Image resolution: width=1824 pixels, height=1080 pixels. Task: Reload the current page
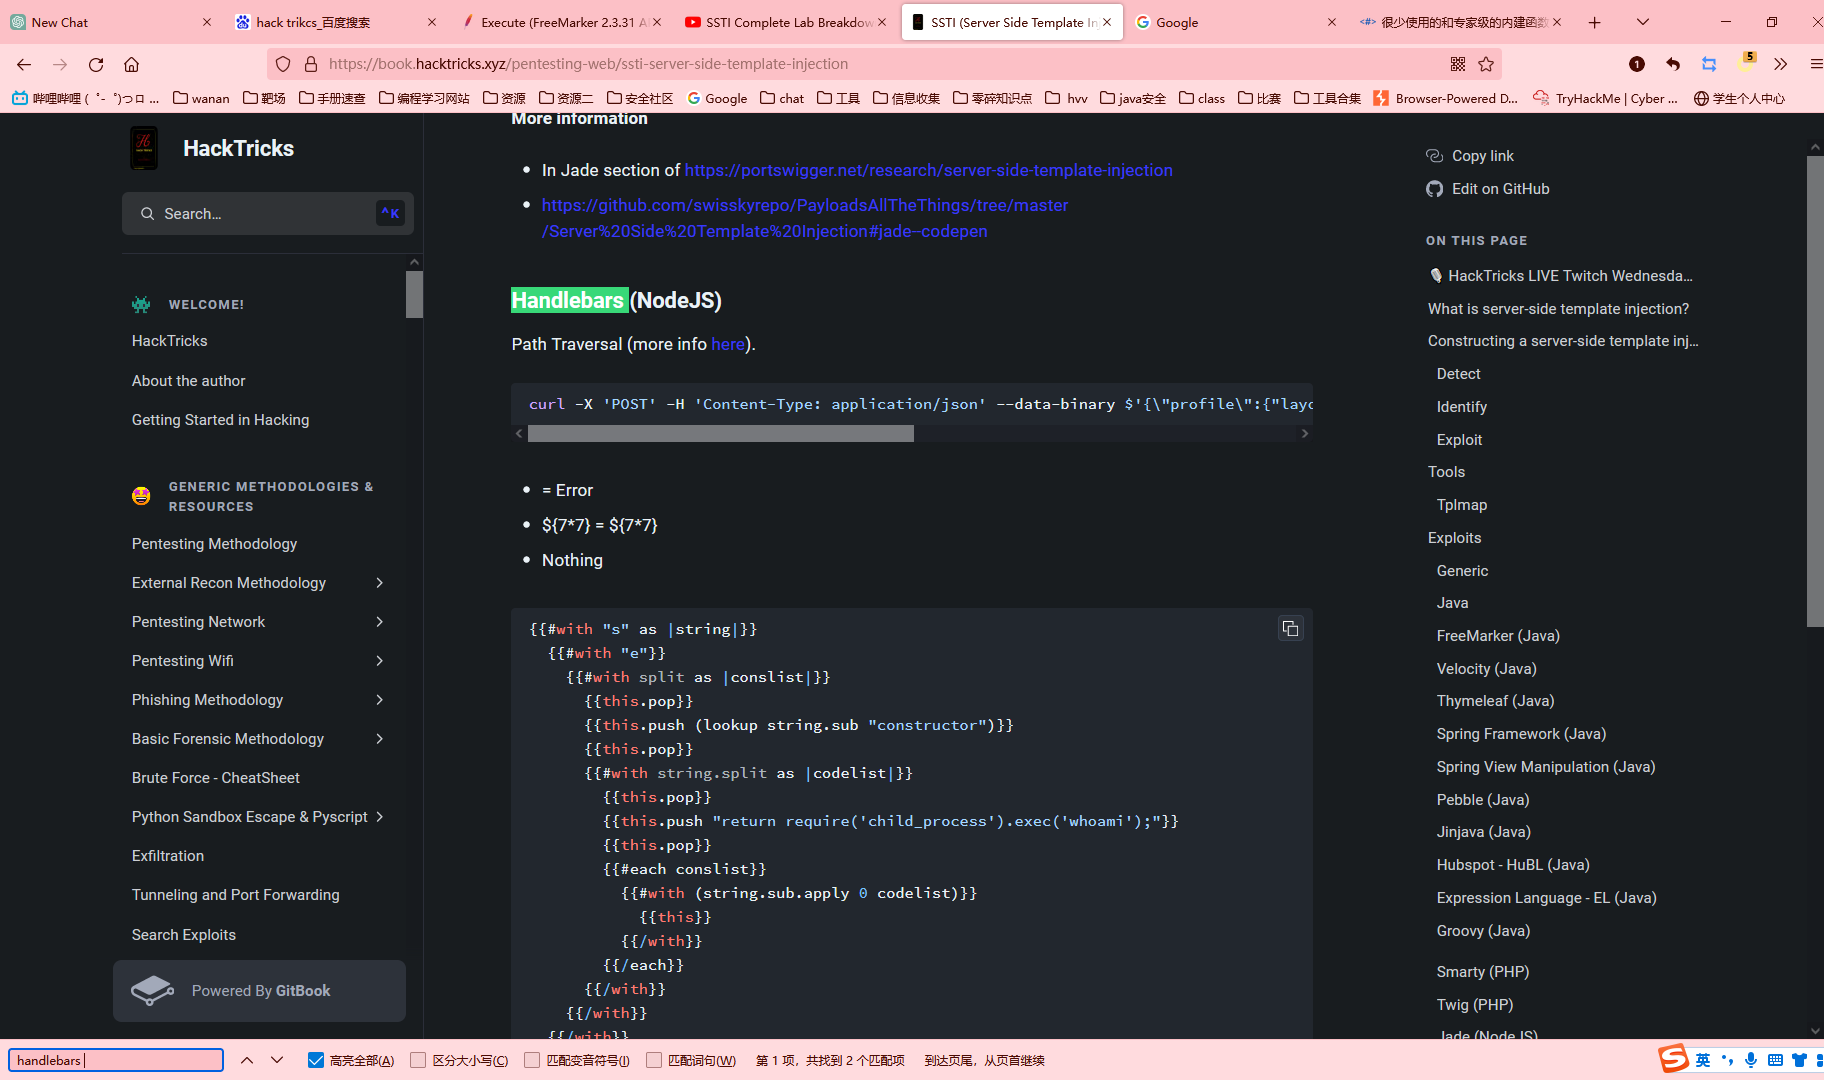pos(96,64)
